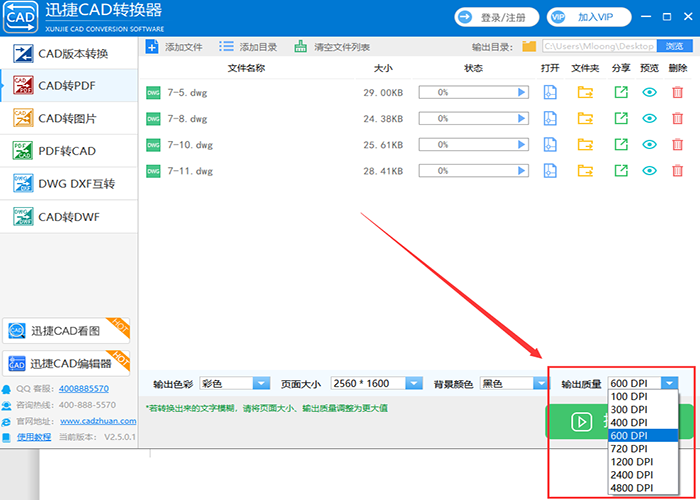Share the 7-10.dwg file
This screenshot has width=700, height=500.
point(621,145)
